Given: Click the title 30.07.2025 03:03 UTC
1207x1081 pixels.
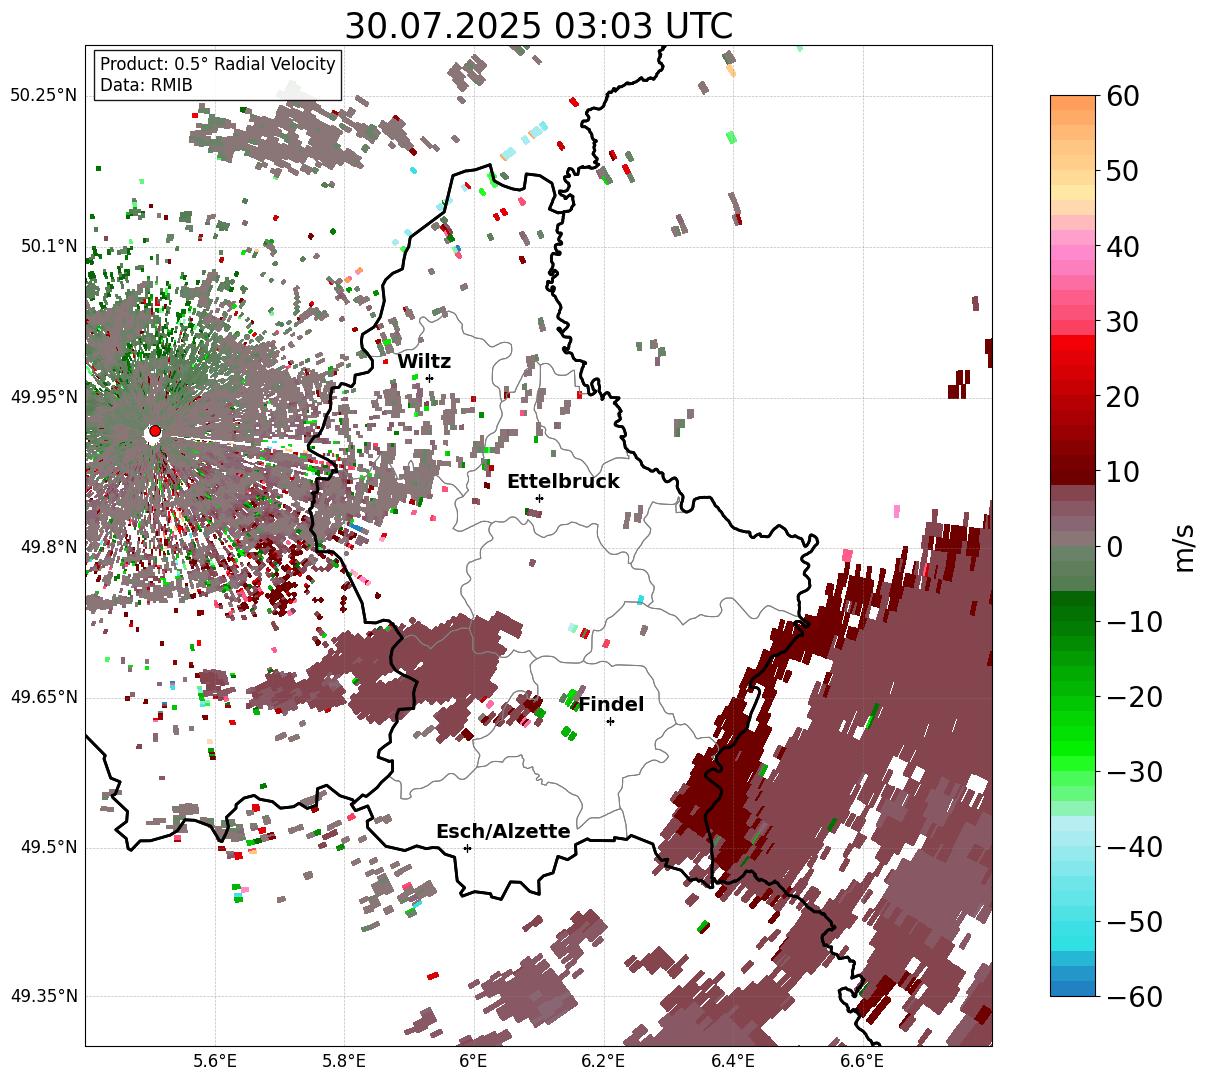Looking at the screenshot, I should tap(538, 26).
